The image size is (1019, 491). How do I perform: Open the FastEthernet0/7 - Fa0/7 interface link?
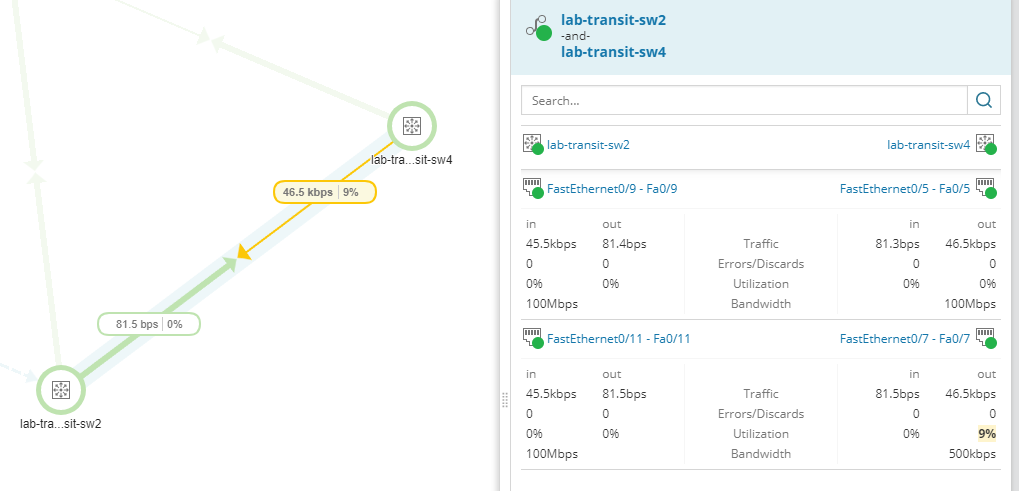click(x=904, y=339)
